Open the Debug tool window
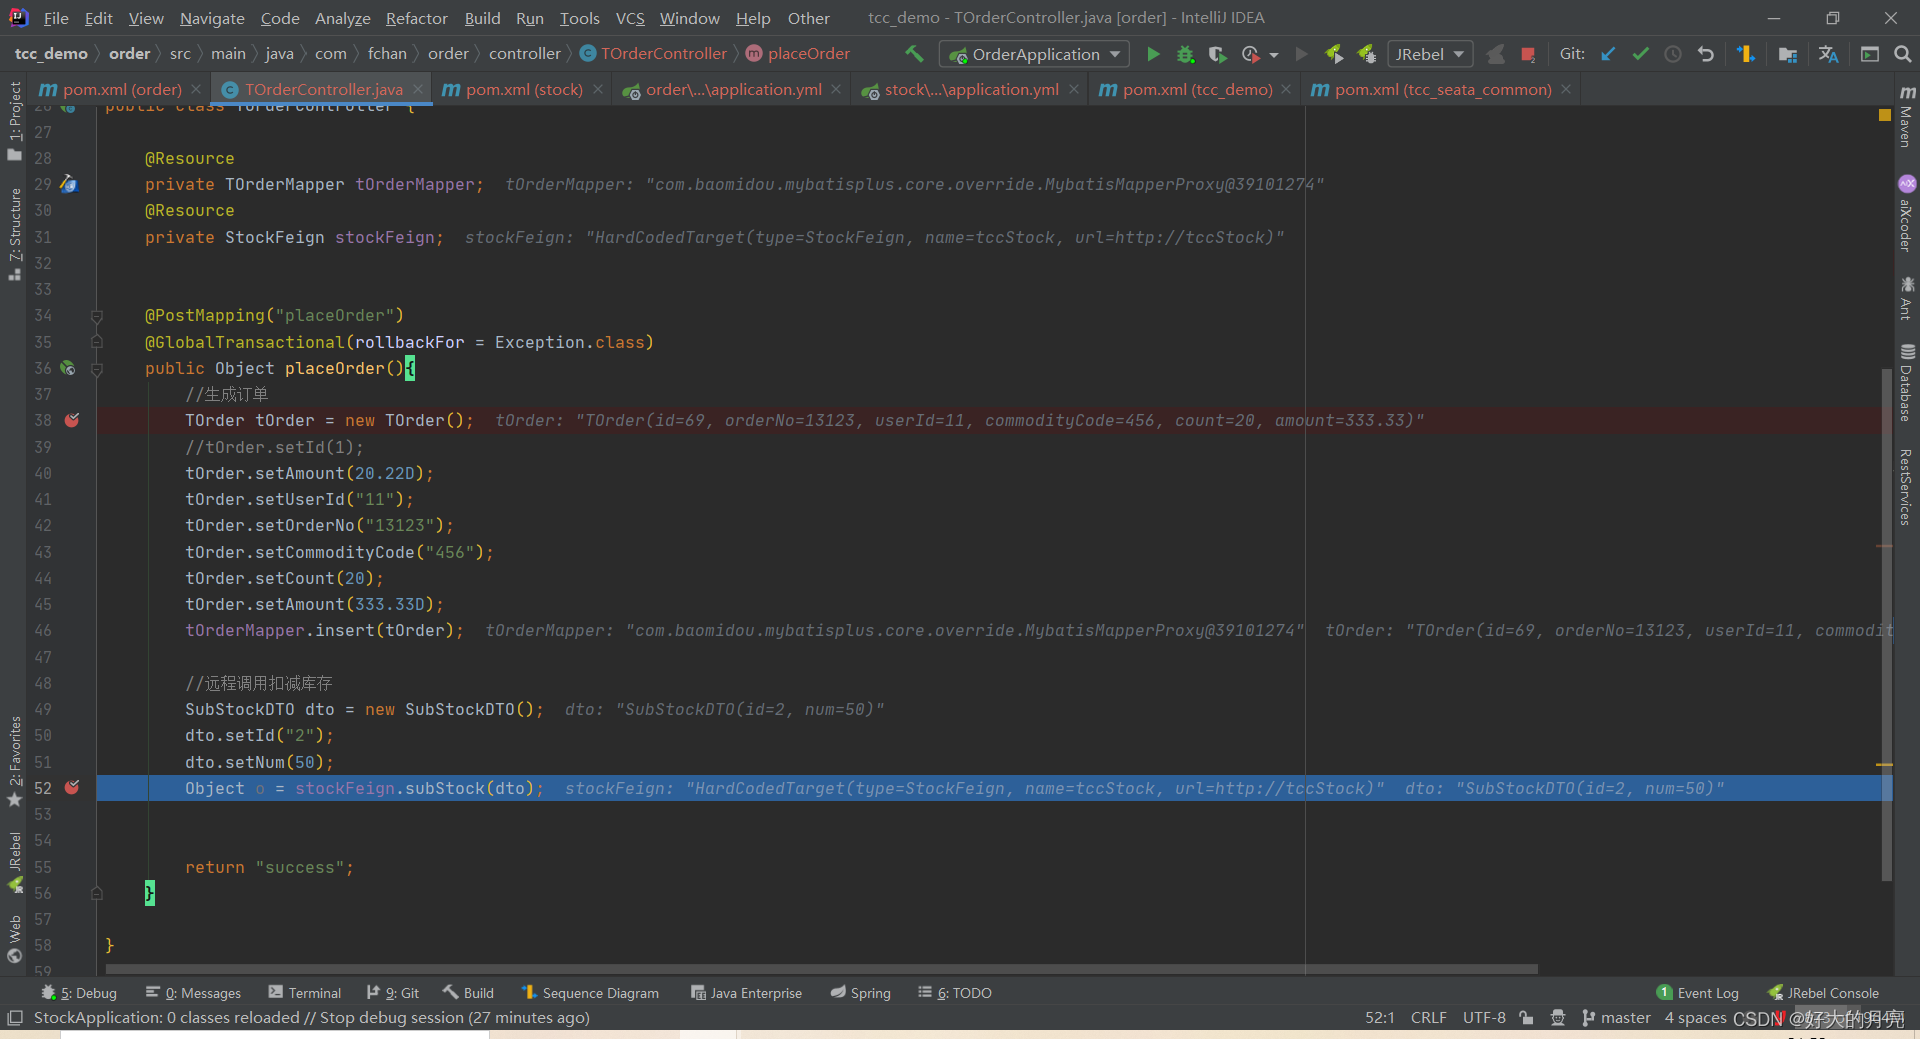 [x=80, y=993]
